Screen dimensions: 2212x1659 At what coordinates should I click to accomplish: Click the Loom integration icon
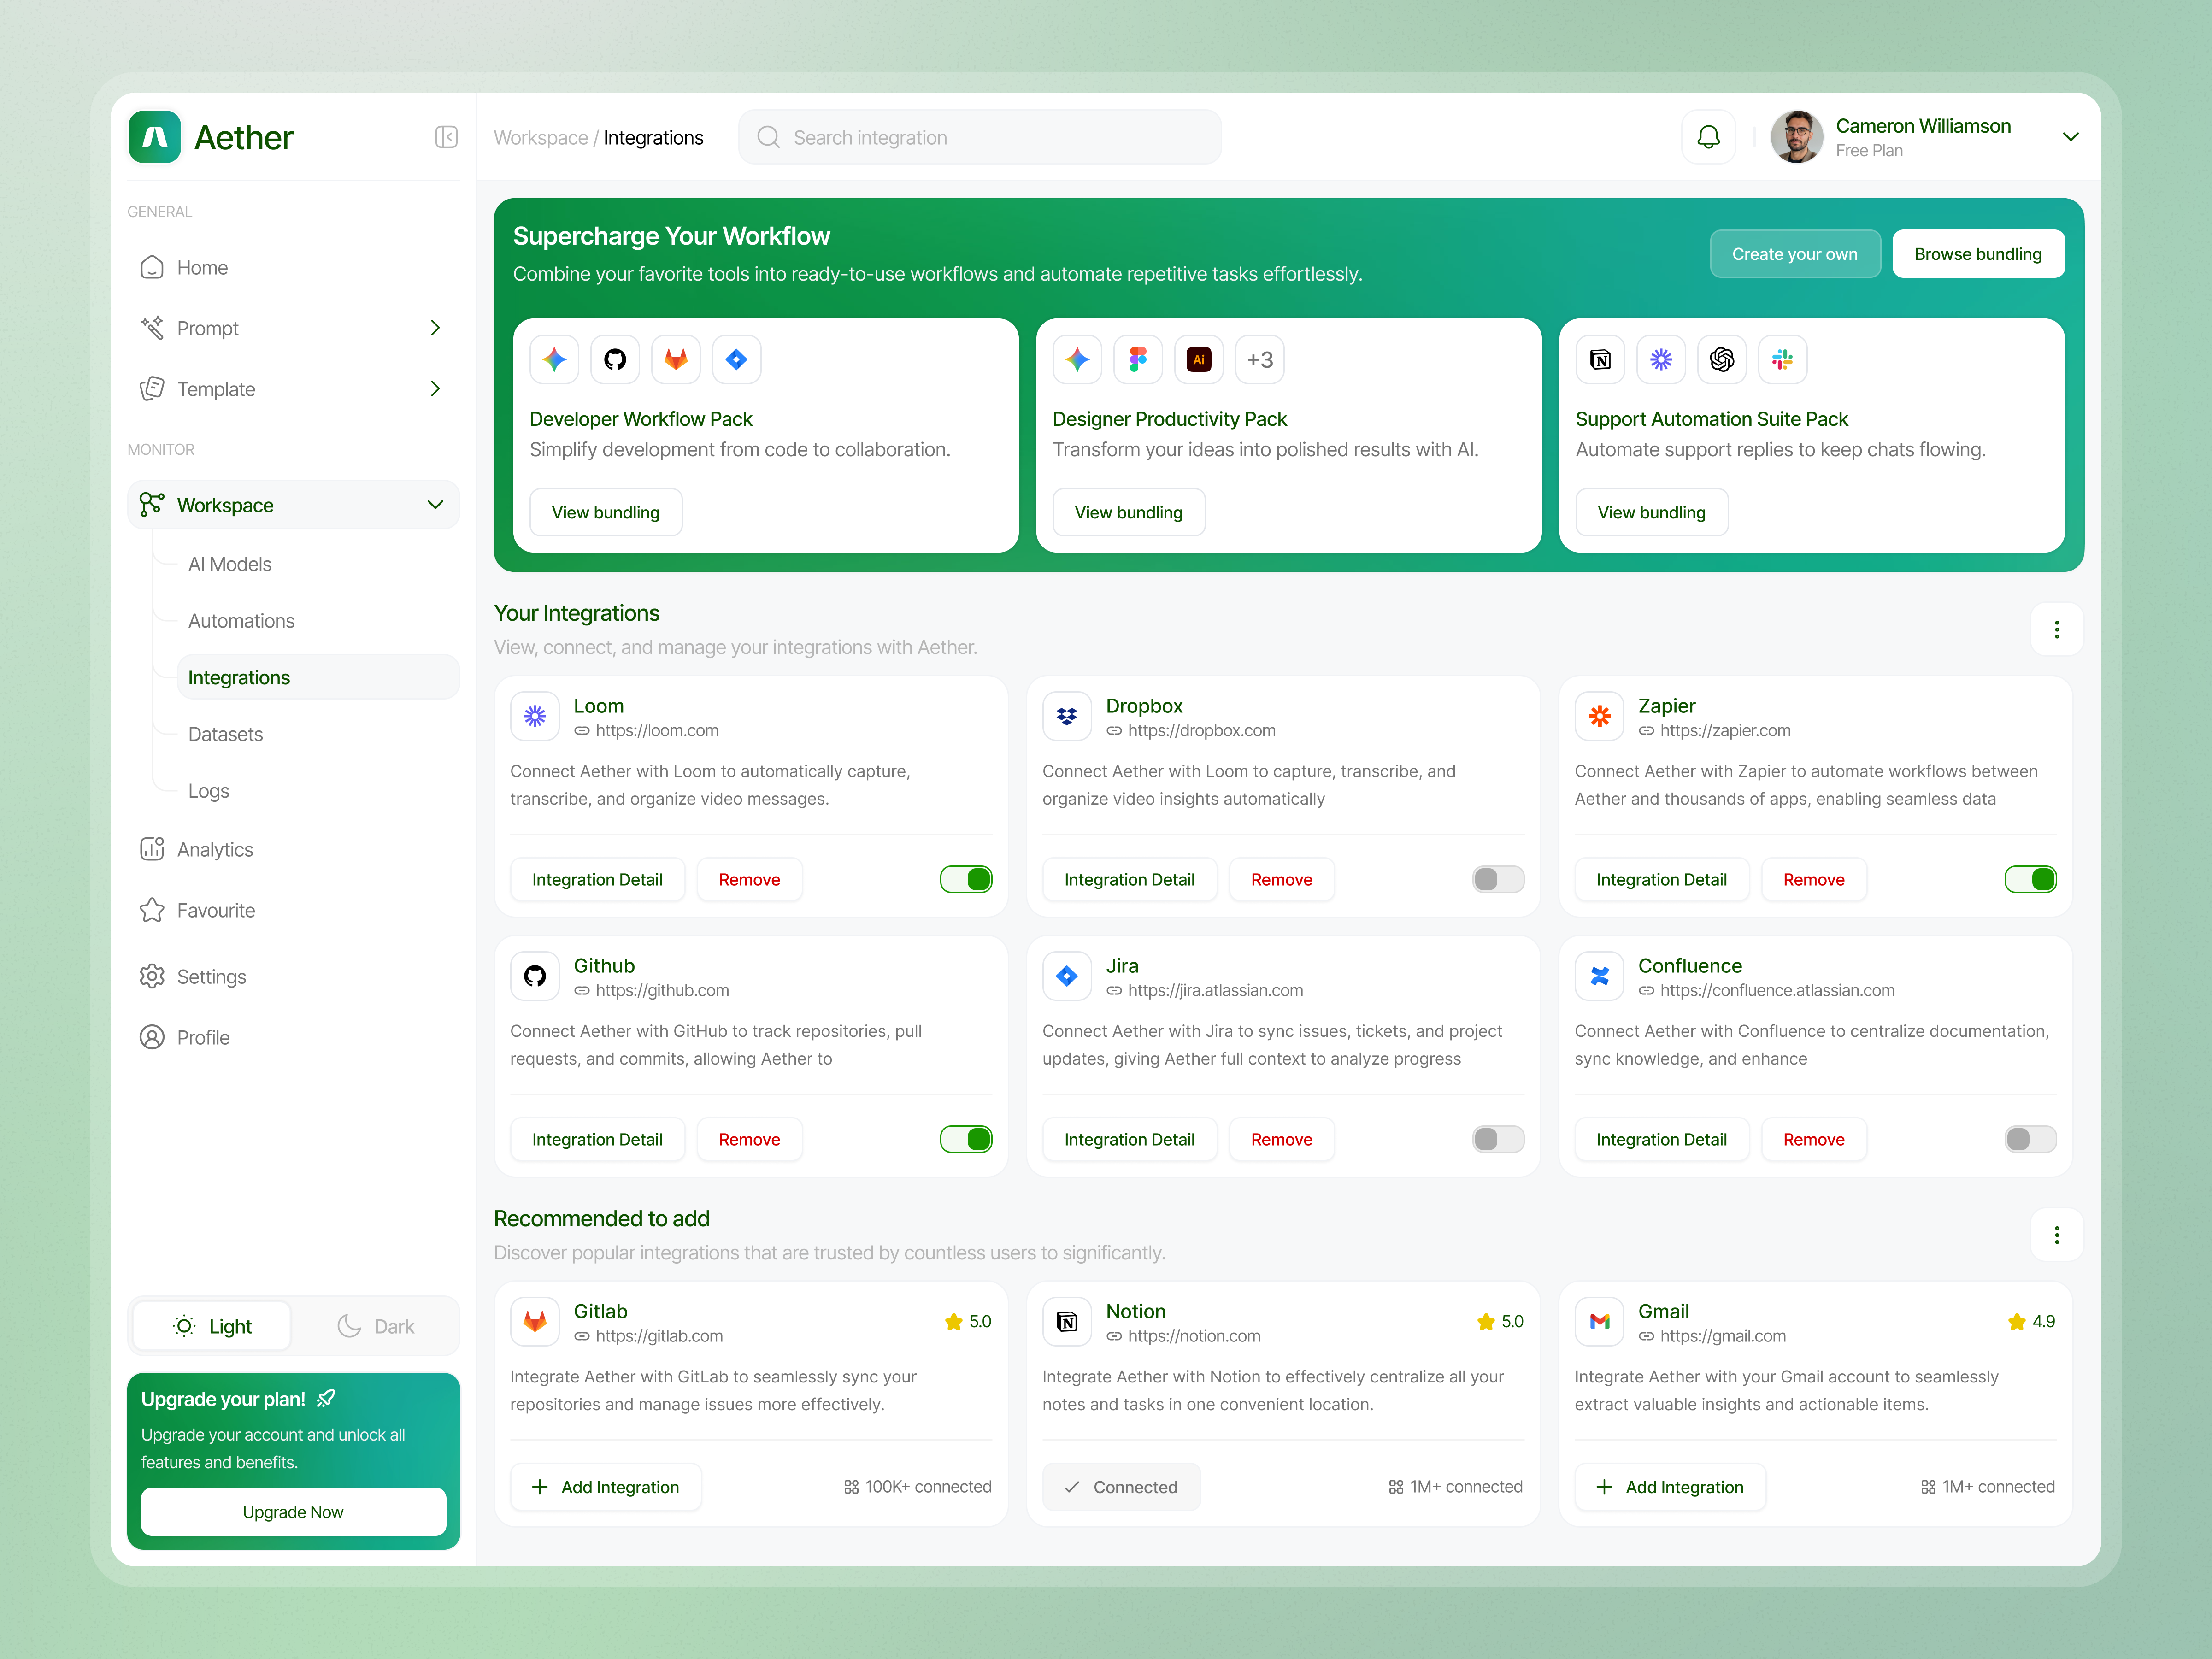535,716
